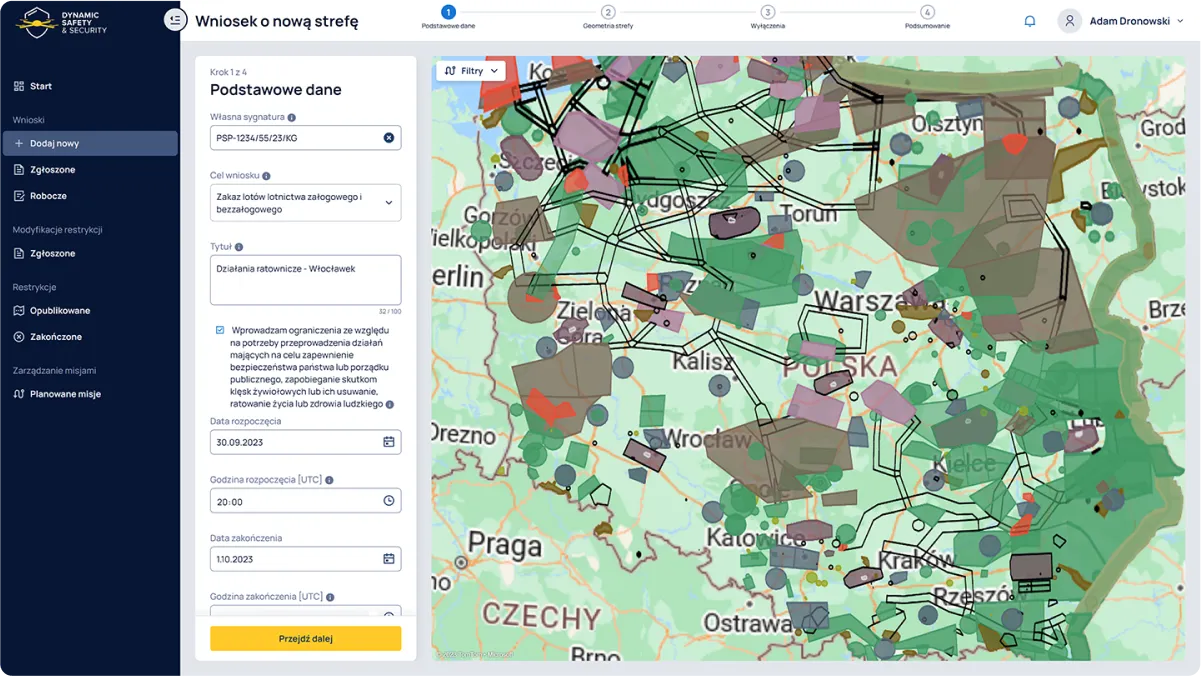The height and width of the screenshot is (676, 1201).
Task: Select the Geometria strefy step
Action: 607,15
